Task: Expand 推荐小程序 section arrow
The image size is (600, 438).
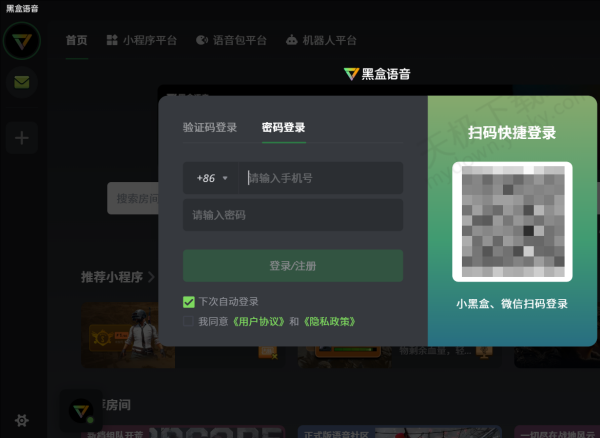Action: [x=152, y=276]
